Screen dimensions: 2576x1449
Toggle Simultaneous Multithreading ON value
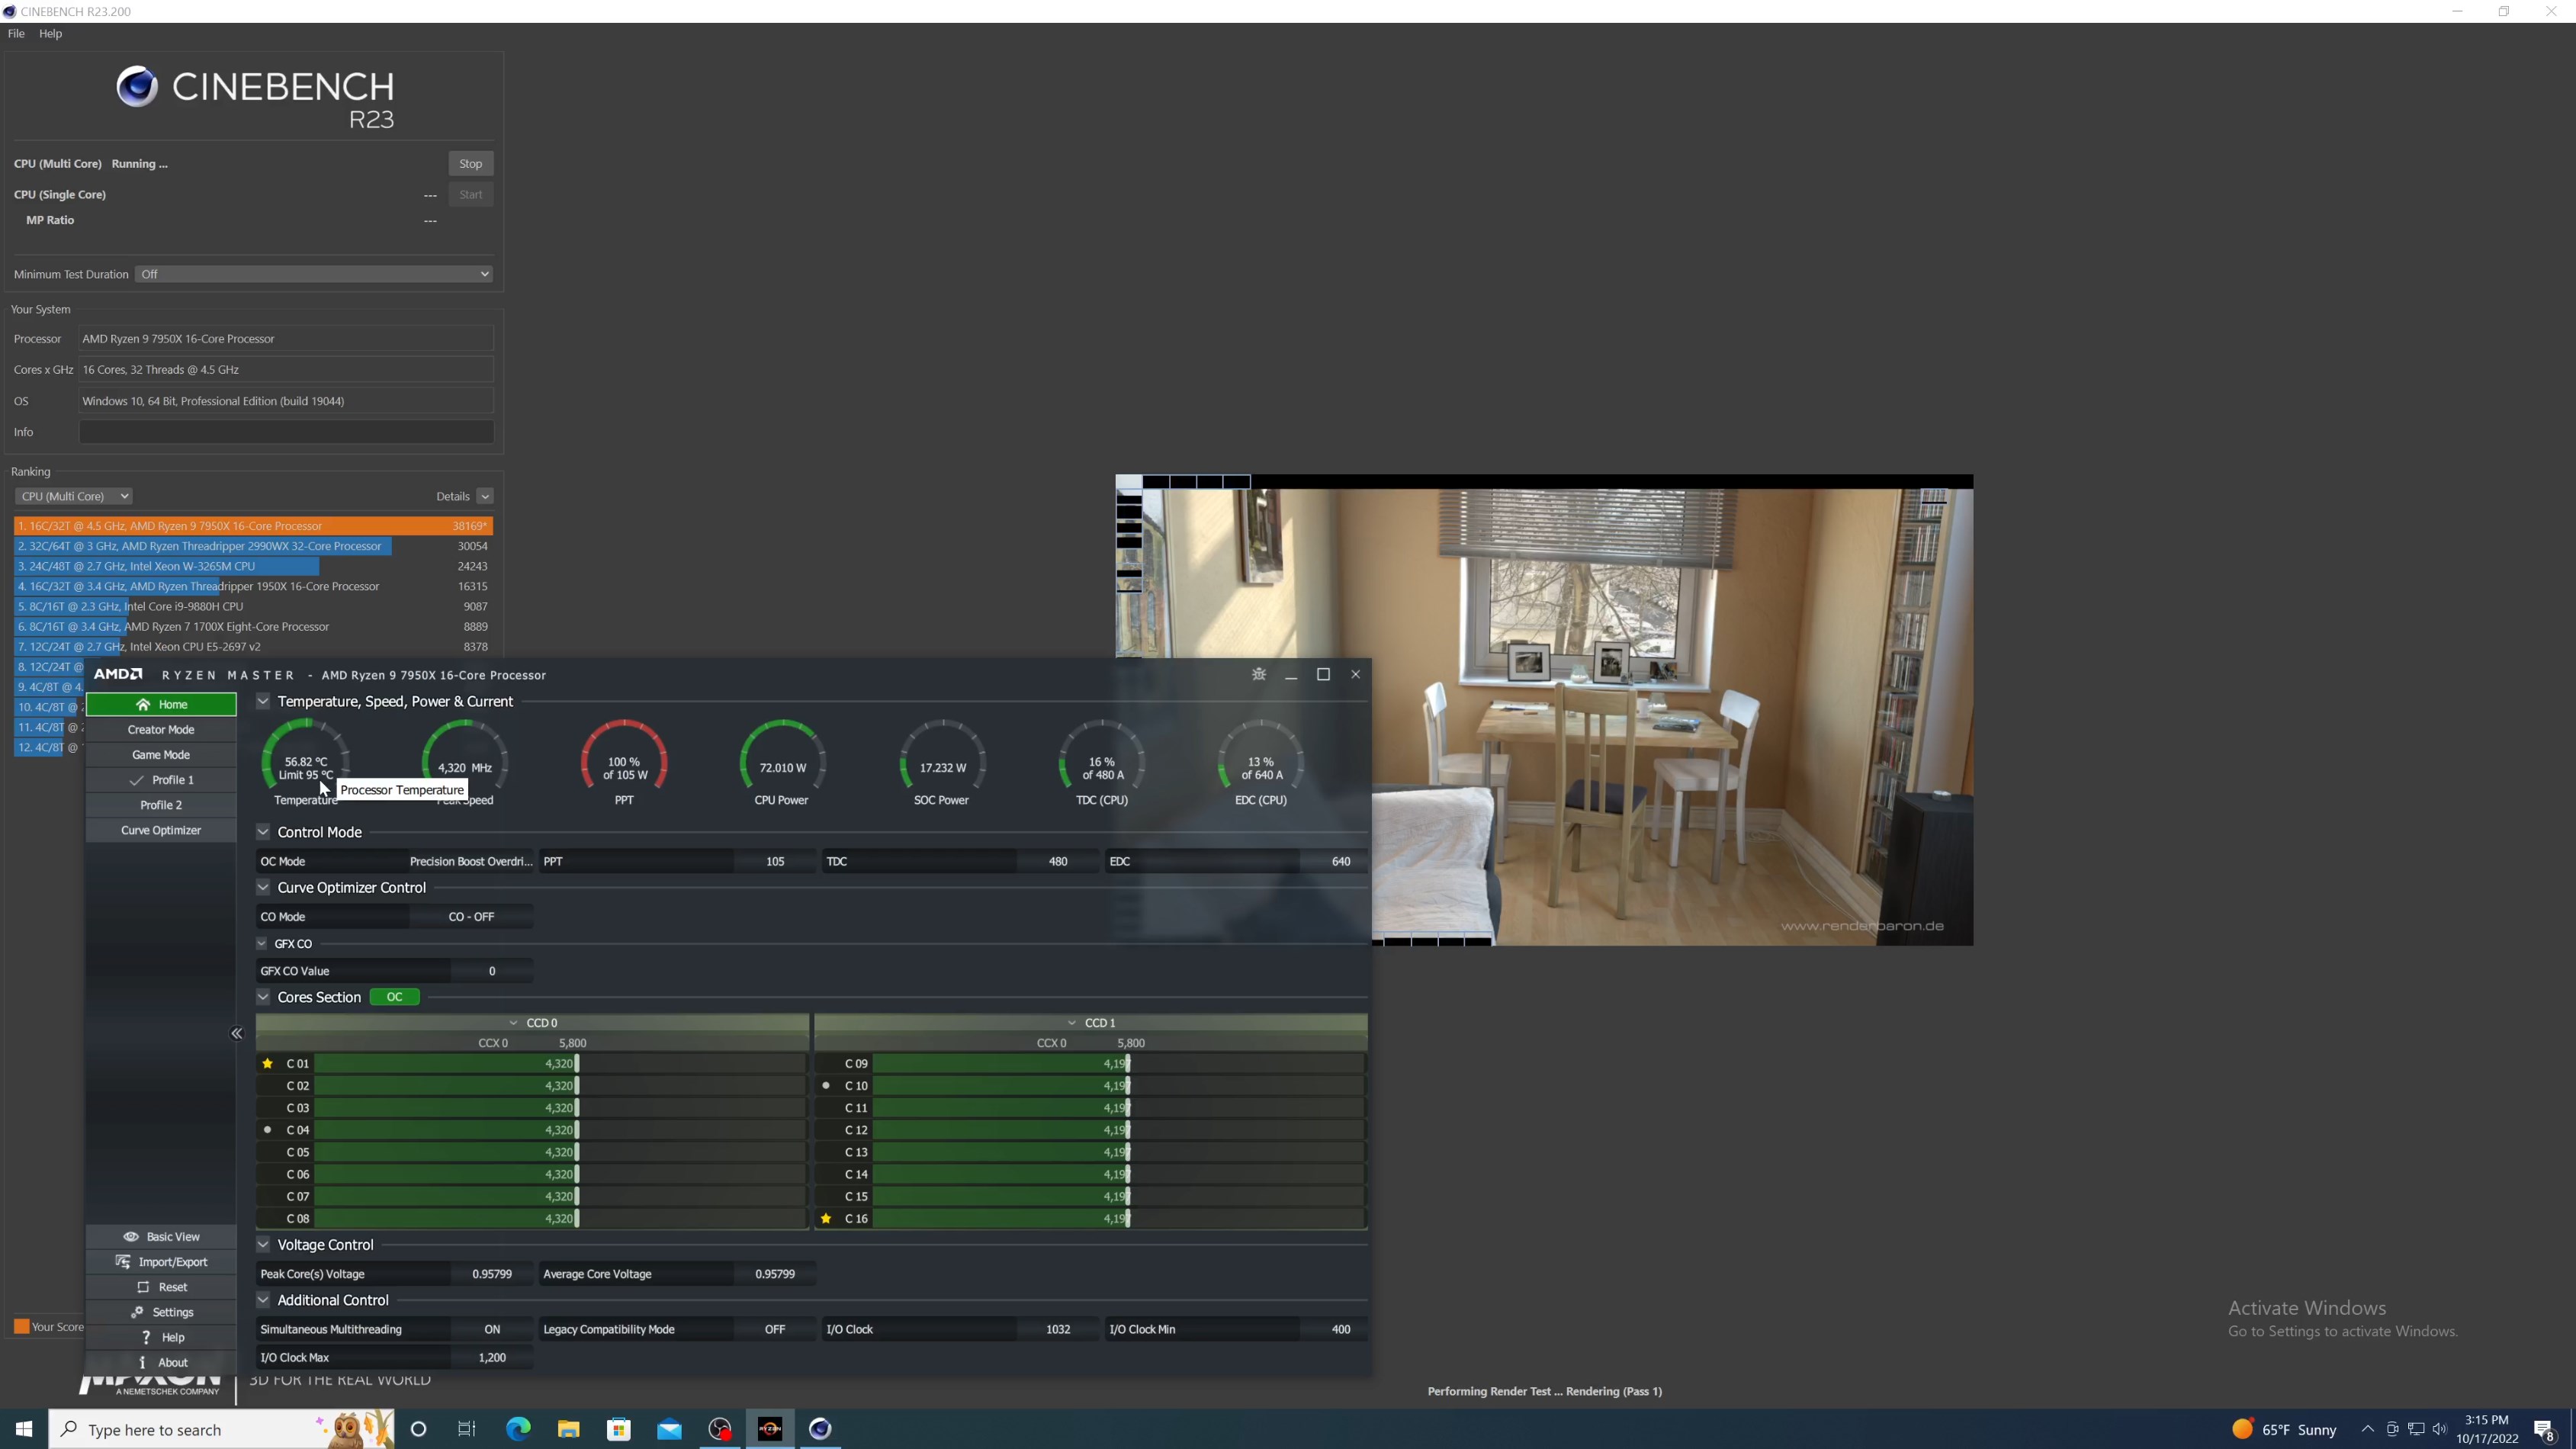pyautogui.click(x=492, y=1329)
